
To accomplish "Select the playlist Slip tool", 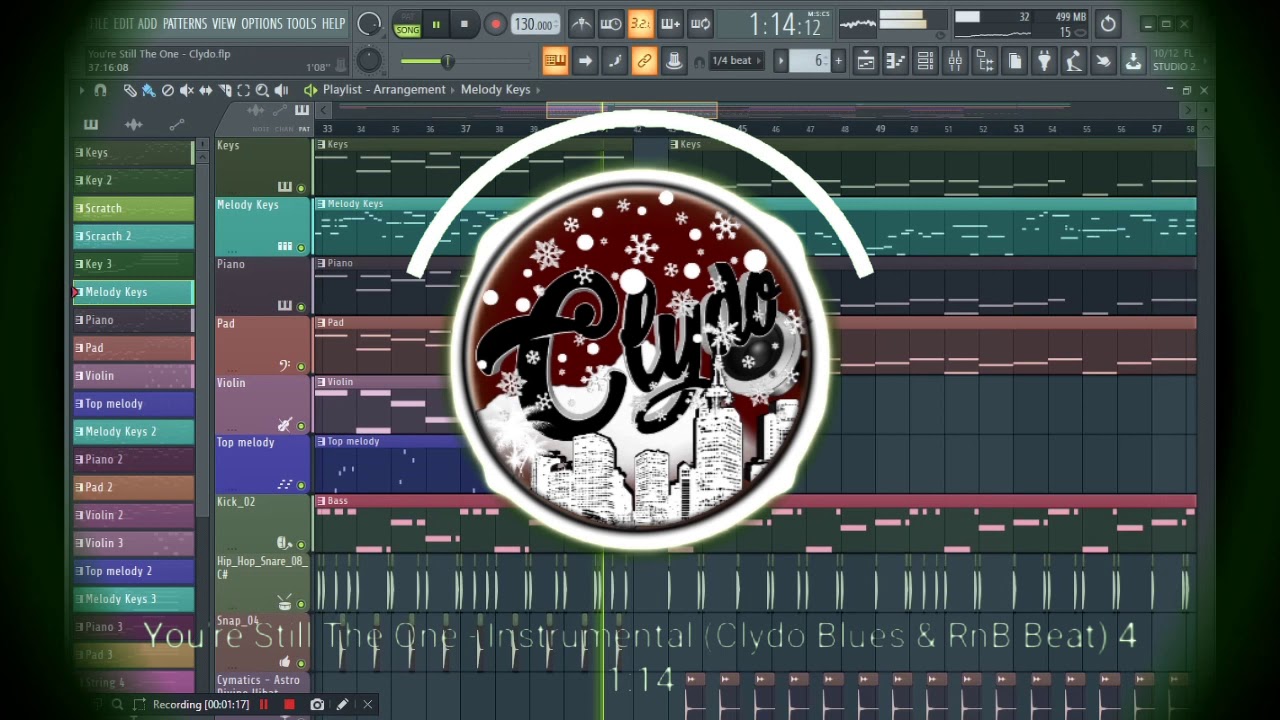I will (206, 90).
